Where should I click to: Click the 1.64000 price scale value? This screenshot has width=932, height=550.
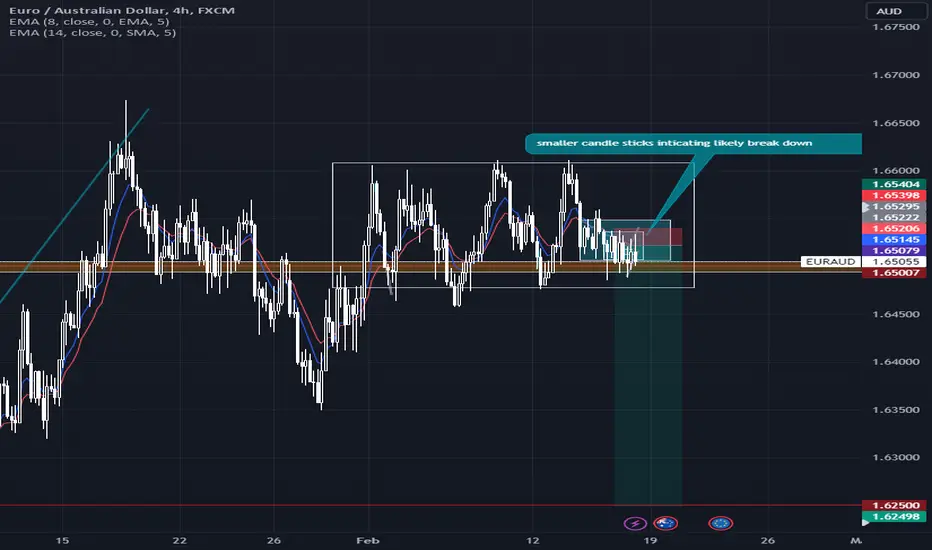coord(896,362)
